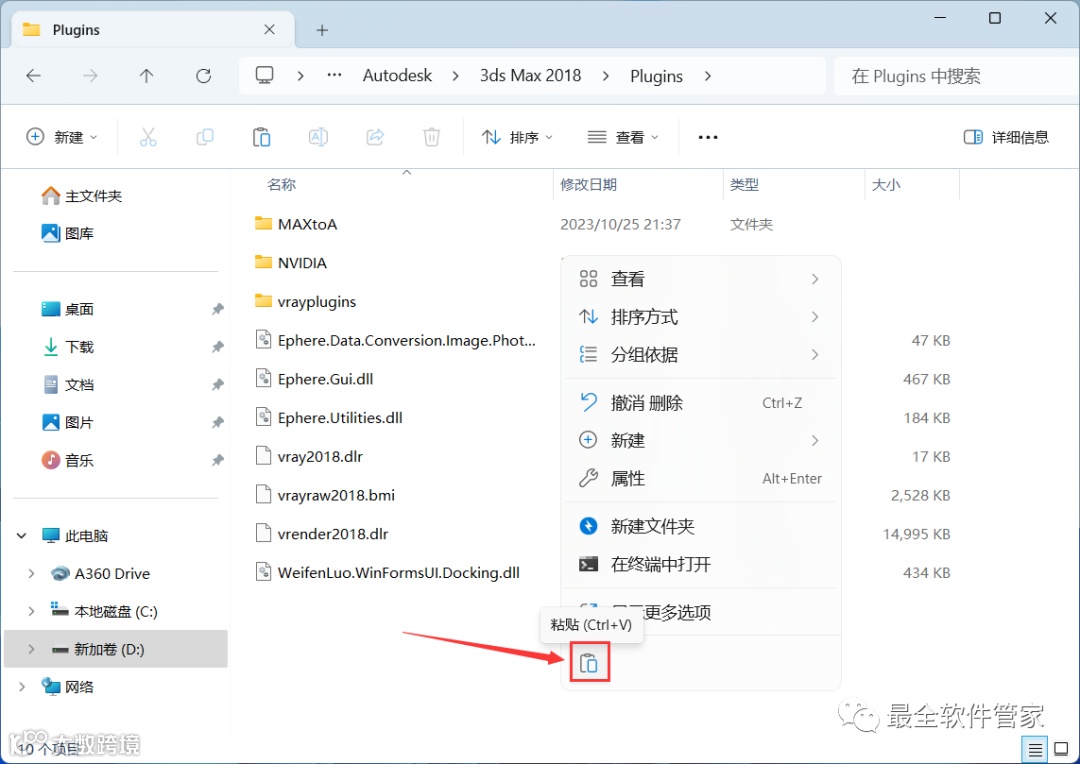Expand 新加卷 (D:) tree node

[x=31, y=649]
